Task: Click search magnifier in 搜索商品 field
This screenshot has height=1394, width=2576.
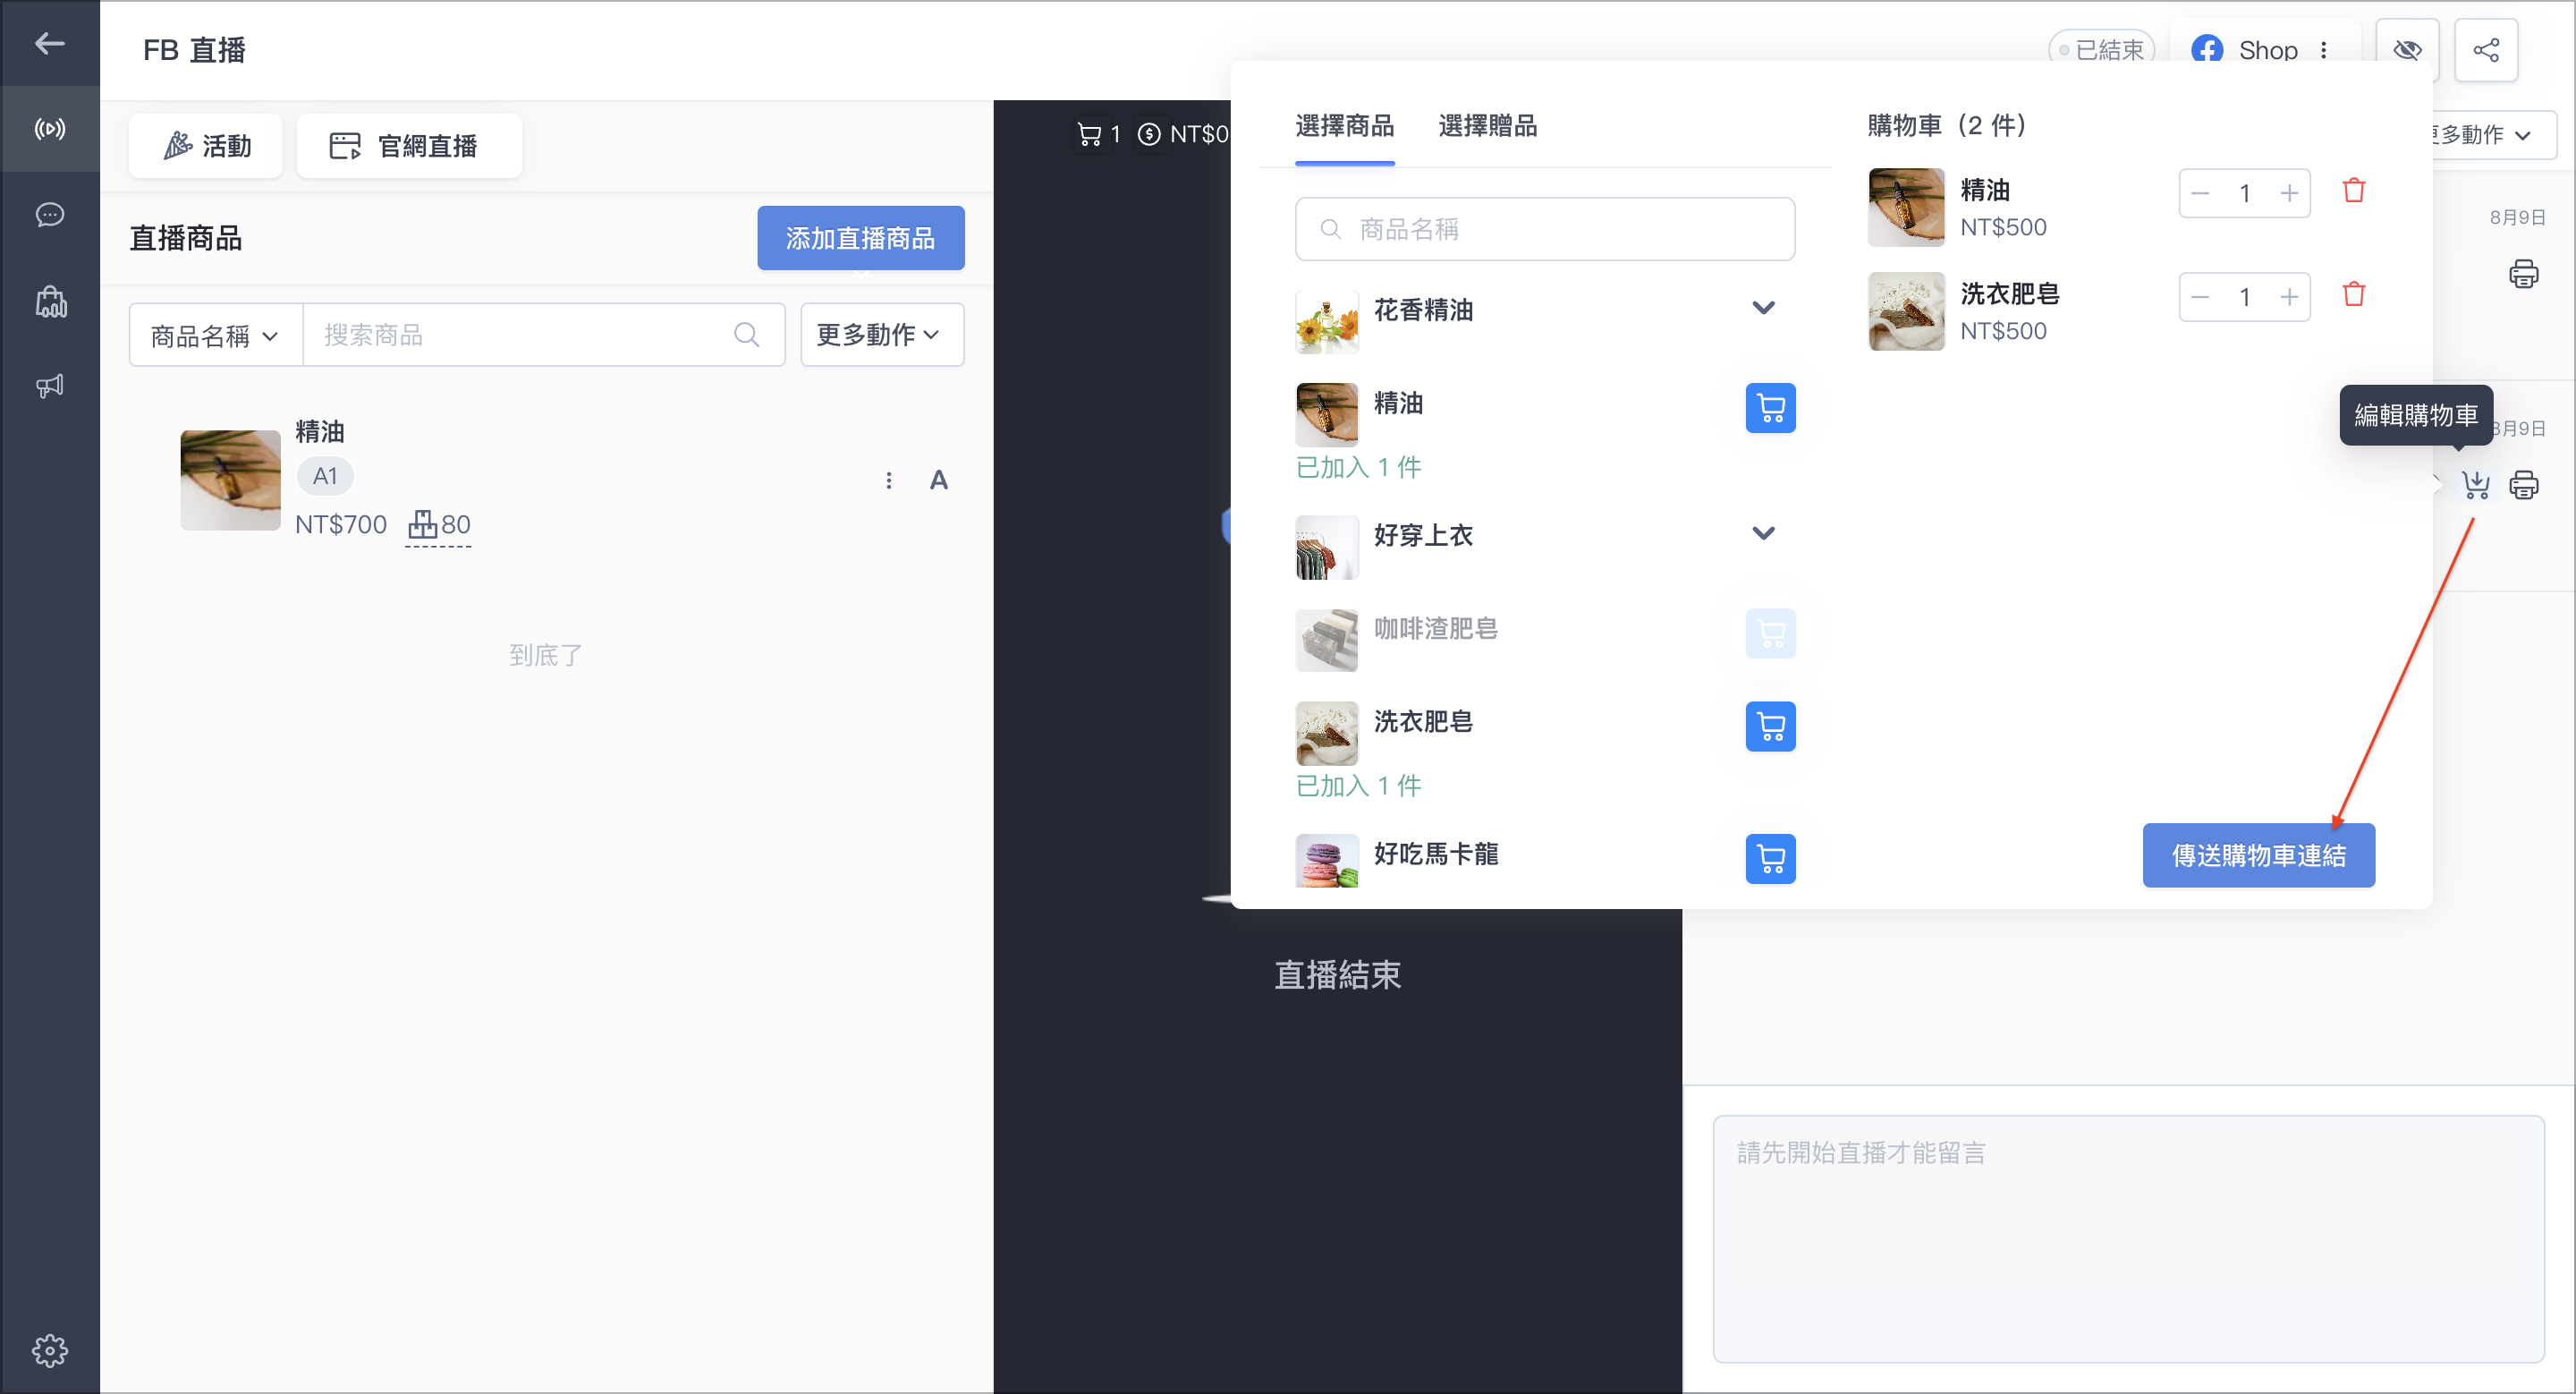Action: pyautogui.click(x=746, y=335)
